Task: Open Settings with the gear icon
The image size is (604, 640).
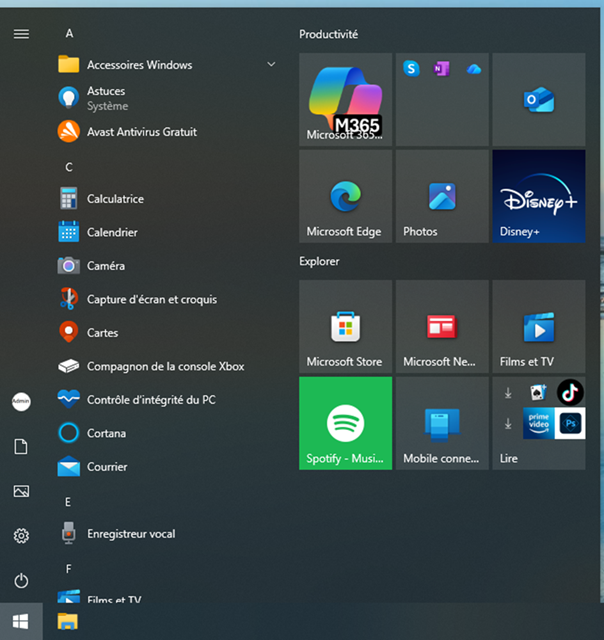Action: 21,536
